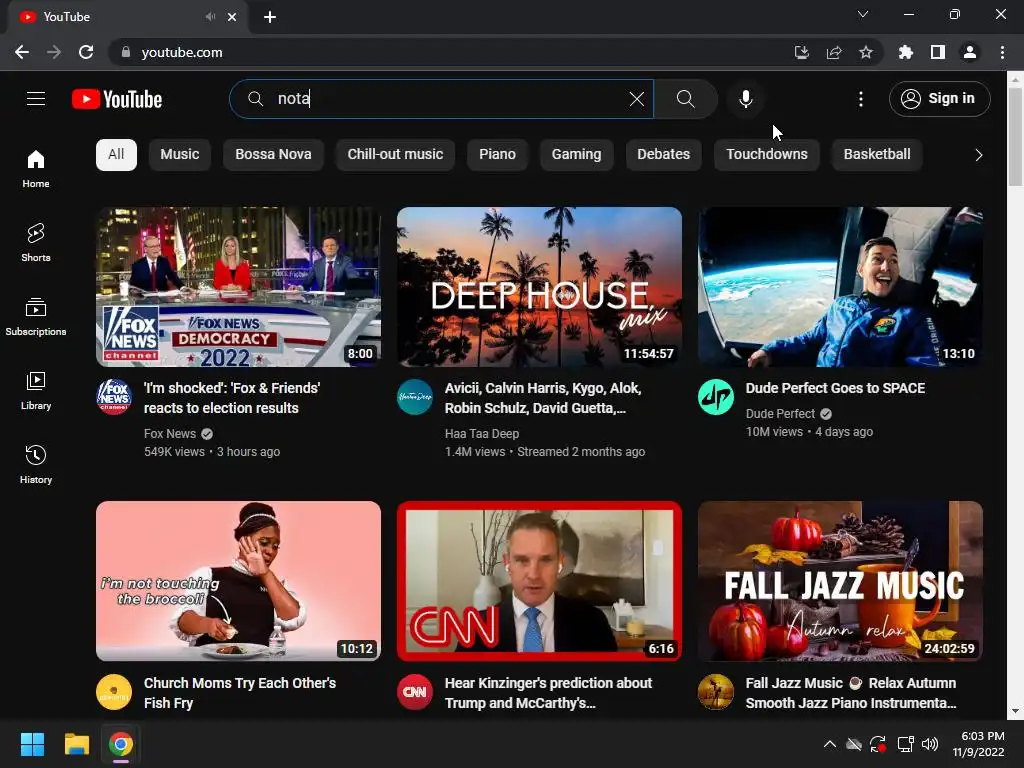Clear the search box with the X icon

tap(637, 99)
